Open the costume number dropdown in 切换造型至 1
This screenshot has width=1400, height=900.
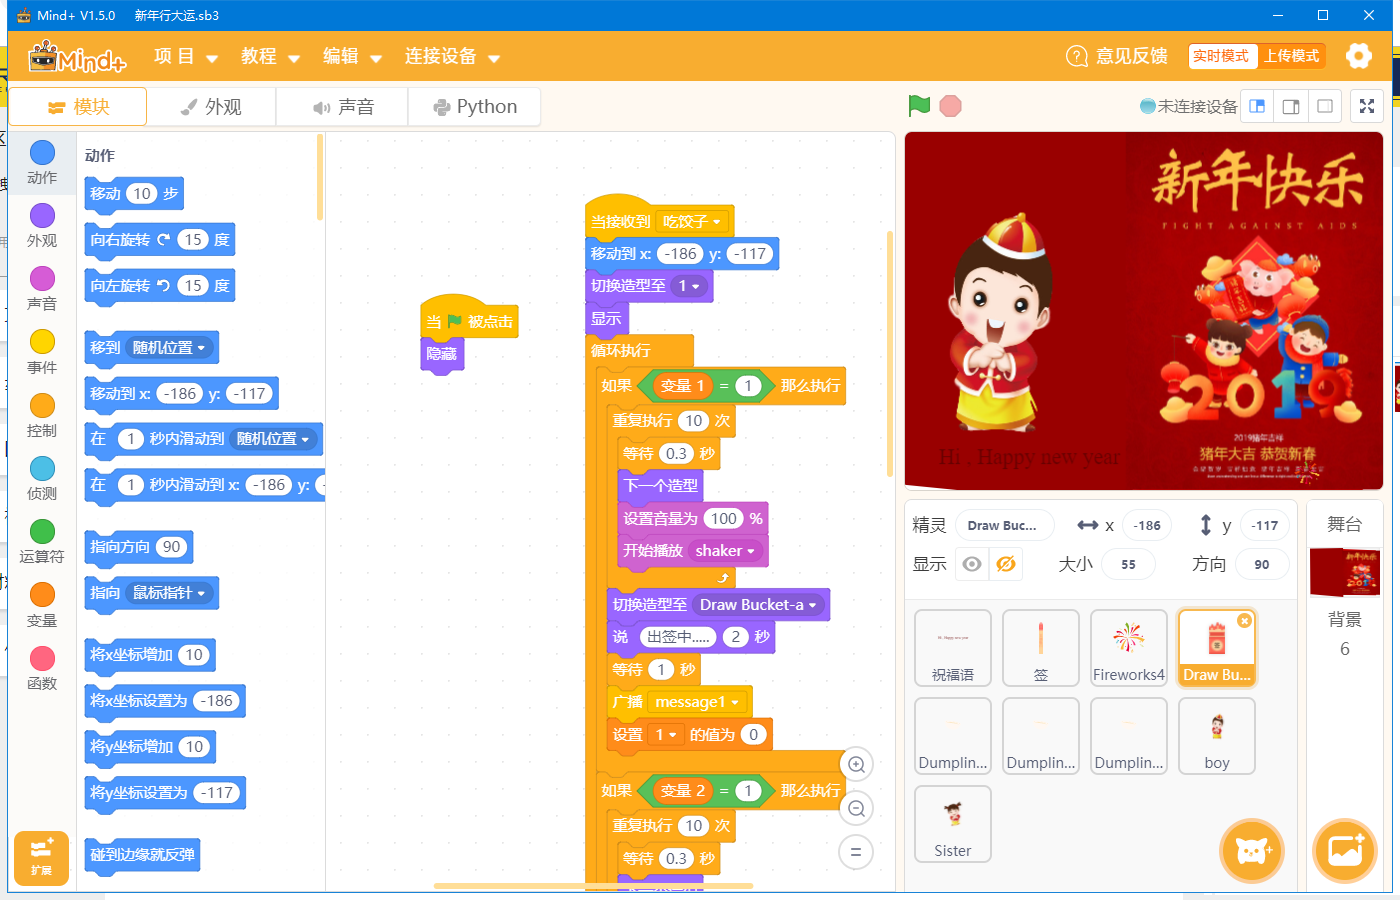(690, 286)
